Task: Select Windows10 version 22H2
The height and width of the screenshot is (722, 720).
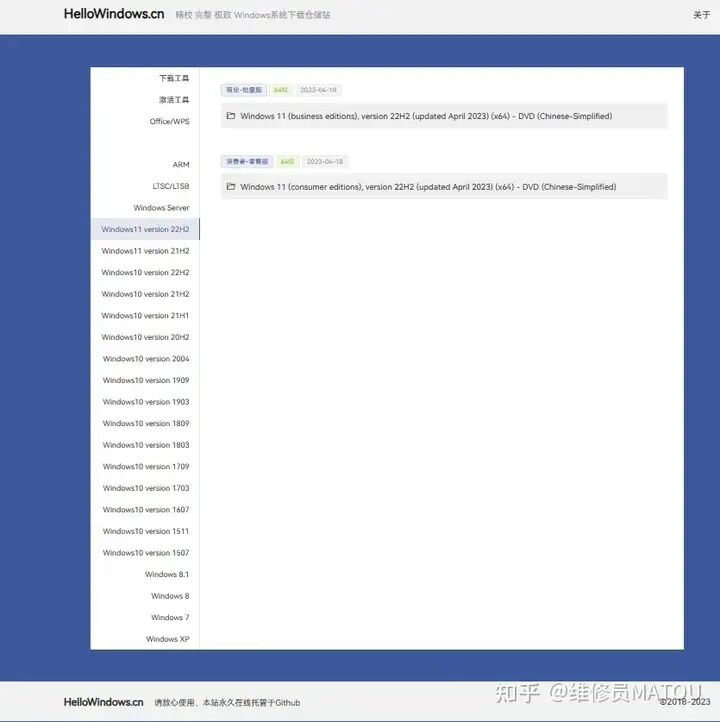Action: pyautogui.click(x=145, y=273)
